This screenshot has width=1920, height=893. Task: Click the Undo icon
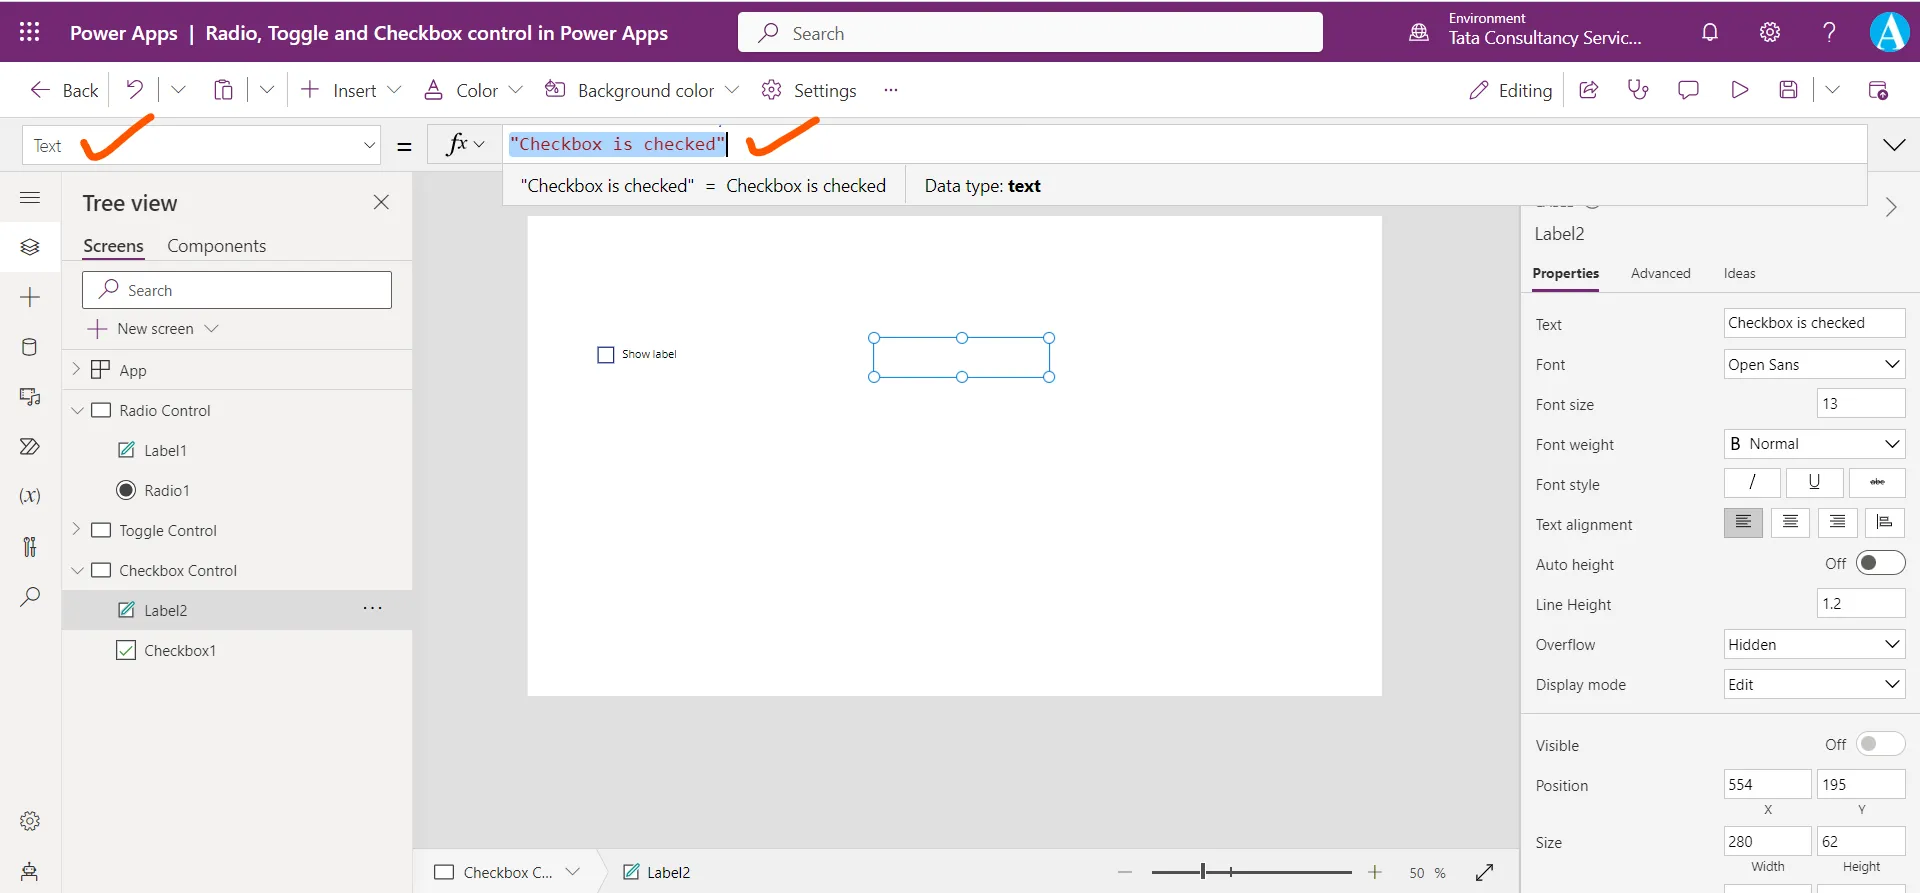coord(134,90)
